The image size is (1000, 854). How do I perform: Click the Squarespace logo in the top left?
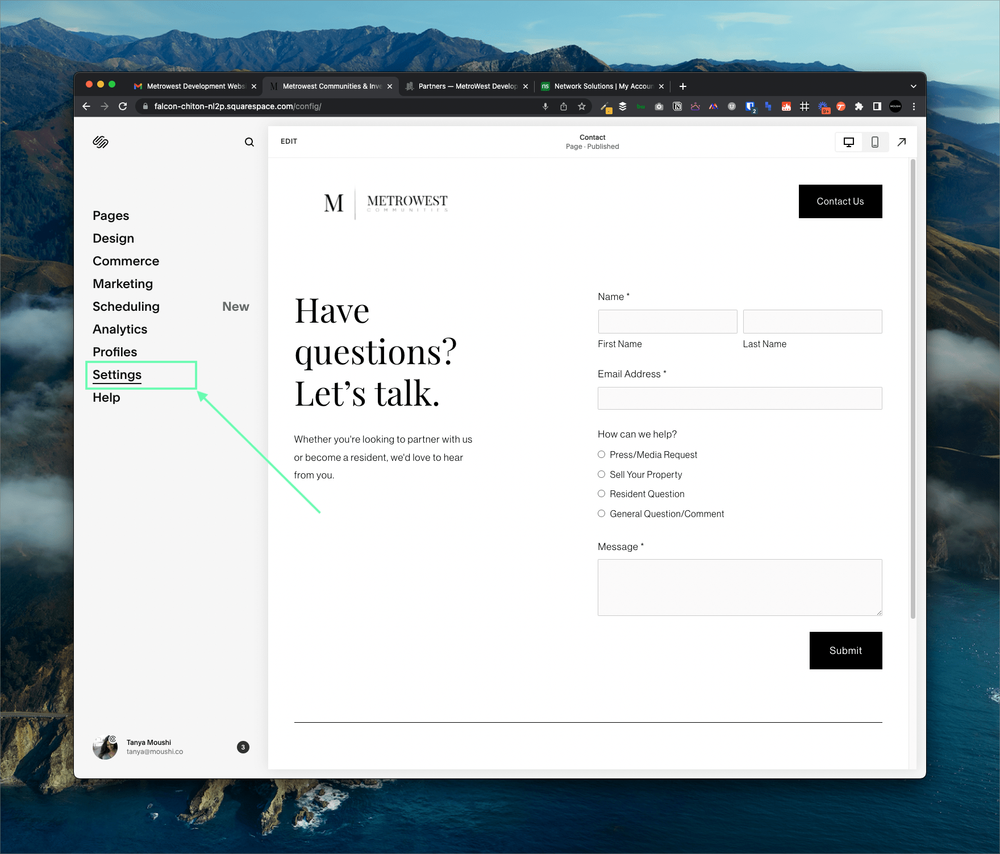pyautogui.click(x=100, y=142)
